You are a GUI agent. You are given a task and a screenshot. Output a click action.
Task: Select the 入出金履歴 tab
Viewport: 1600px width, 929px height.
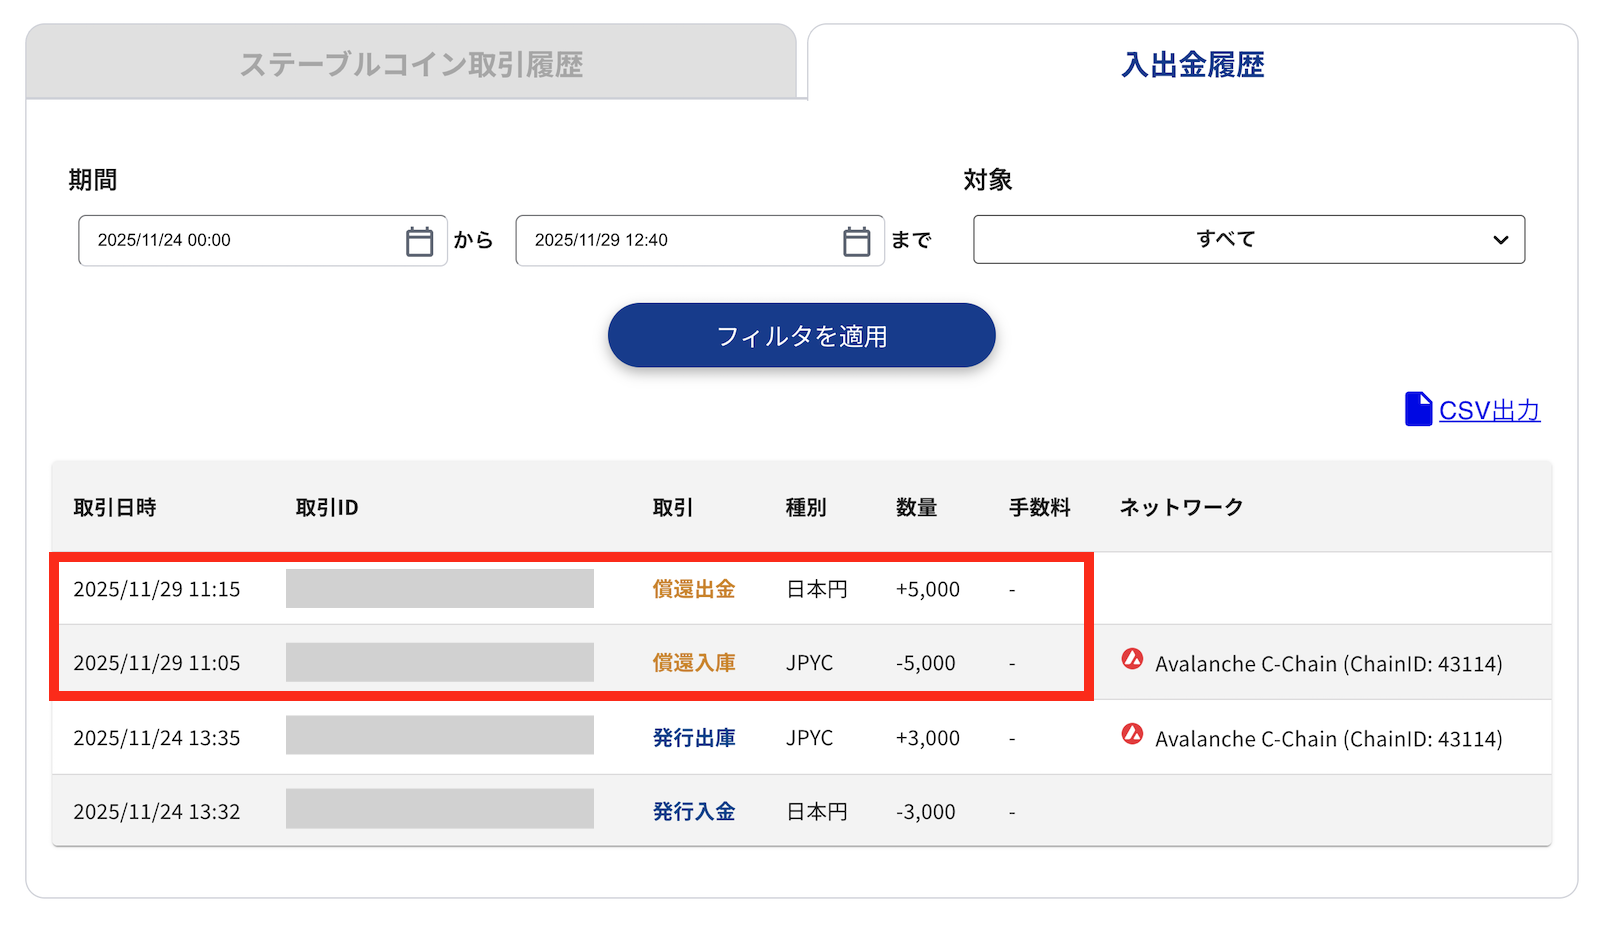[1192, 64]
